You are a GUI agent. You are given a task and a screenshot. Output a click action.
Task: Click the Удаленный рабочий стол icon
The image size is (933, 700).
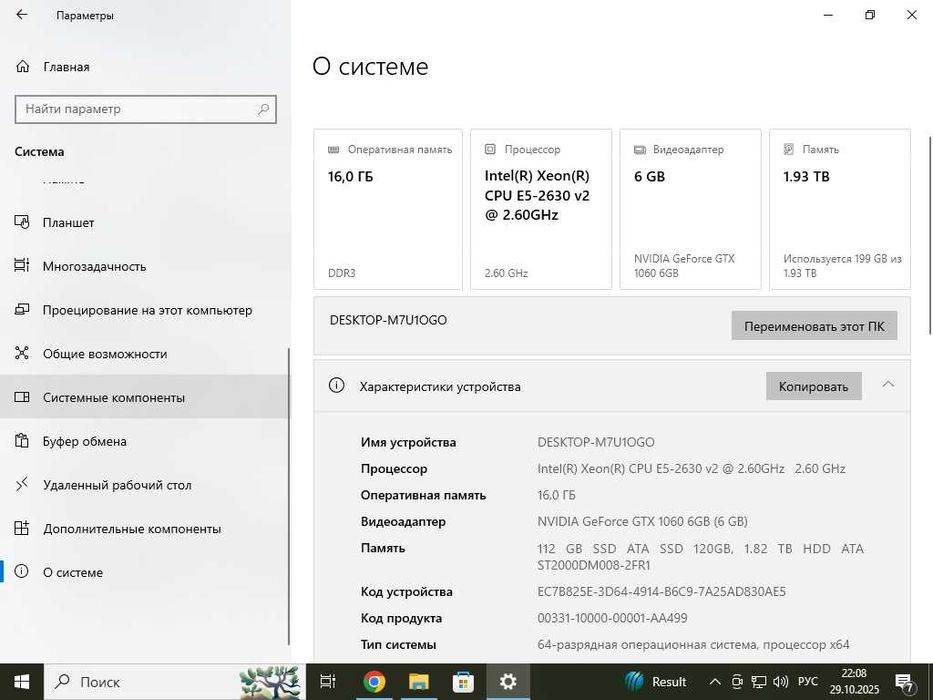(x=22, y=485)
